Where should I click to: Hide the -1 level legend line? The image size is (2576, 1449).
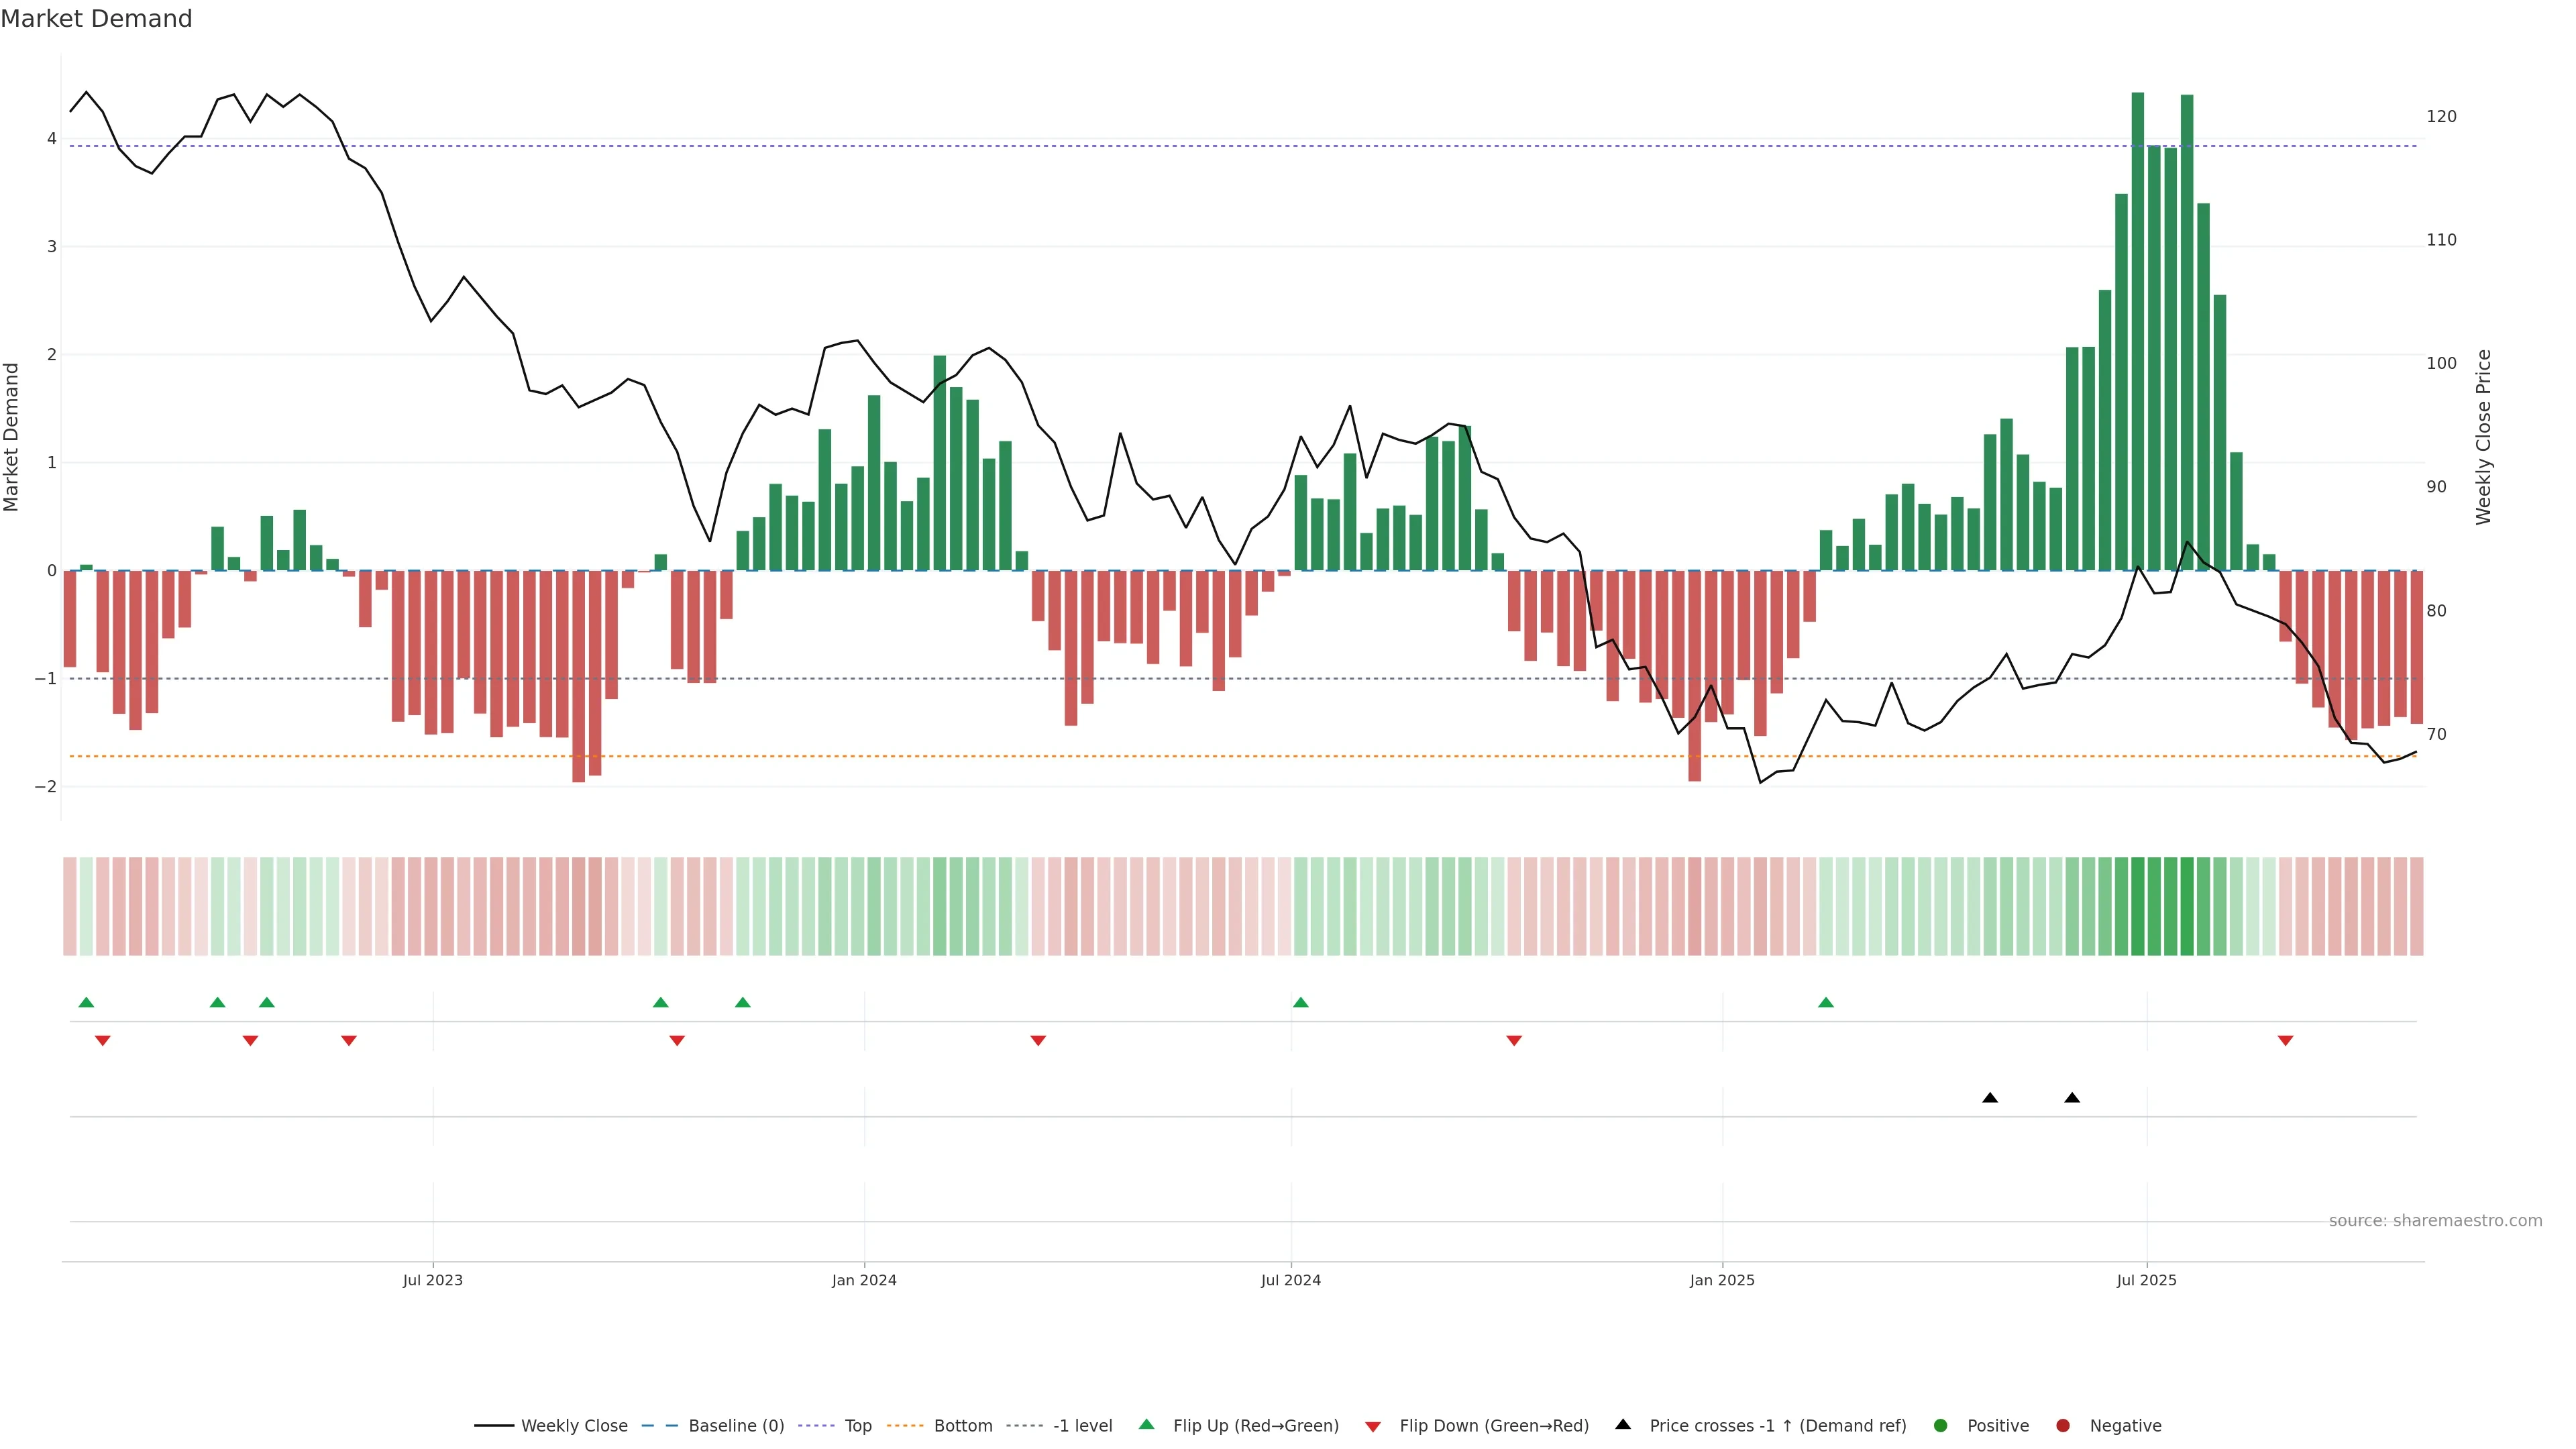point(1082,1426)
